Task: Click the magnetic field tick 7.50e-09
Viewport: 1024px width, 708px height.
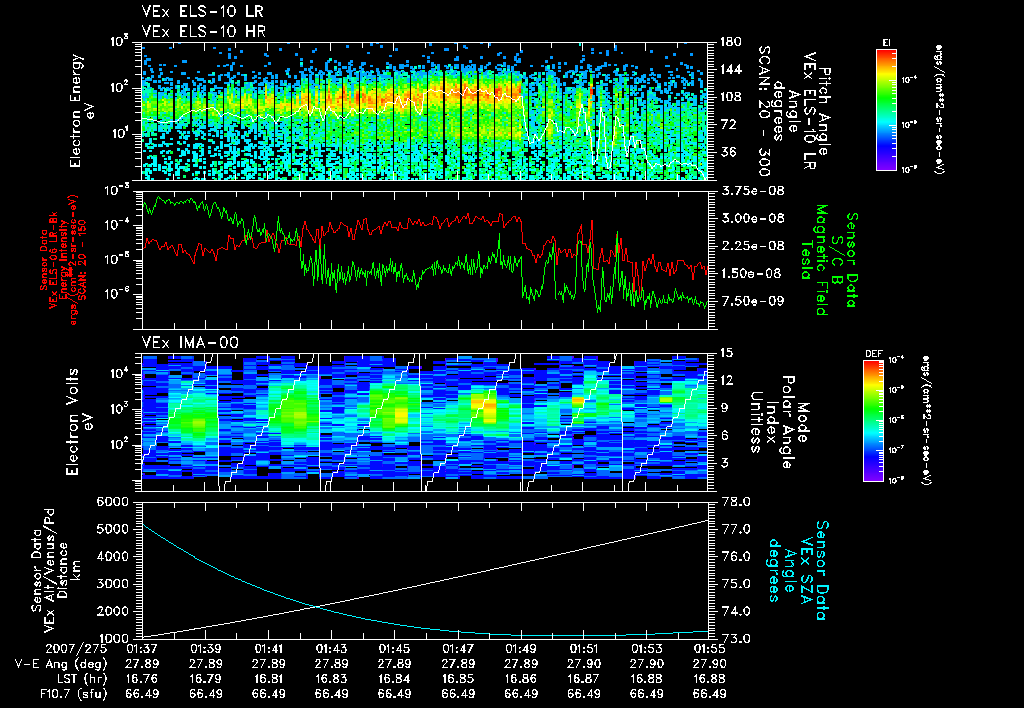Action: coord(752,301)
